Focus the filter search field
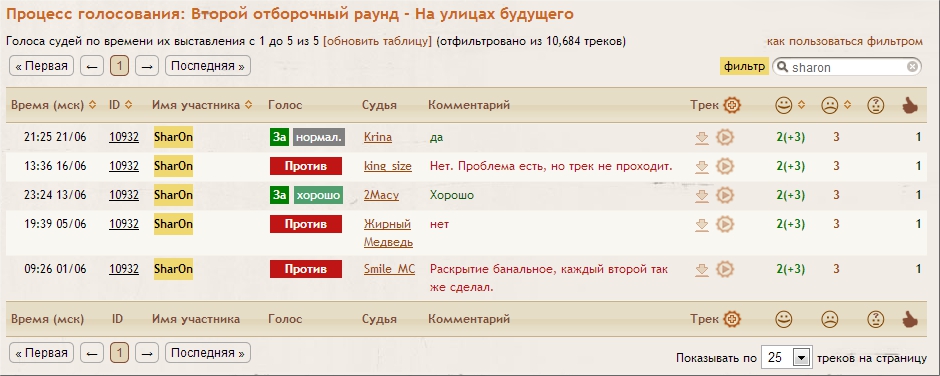Screen dimensions: 940x376 click(x=846, y=67)
